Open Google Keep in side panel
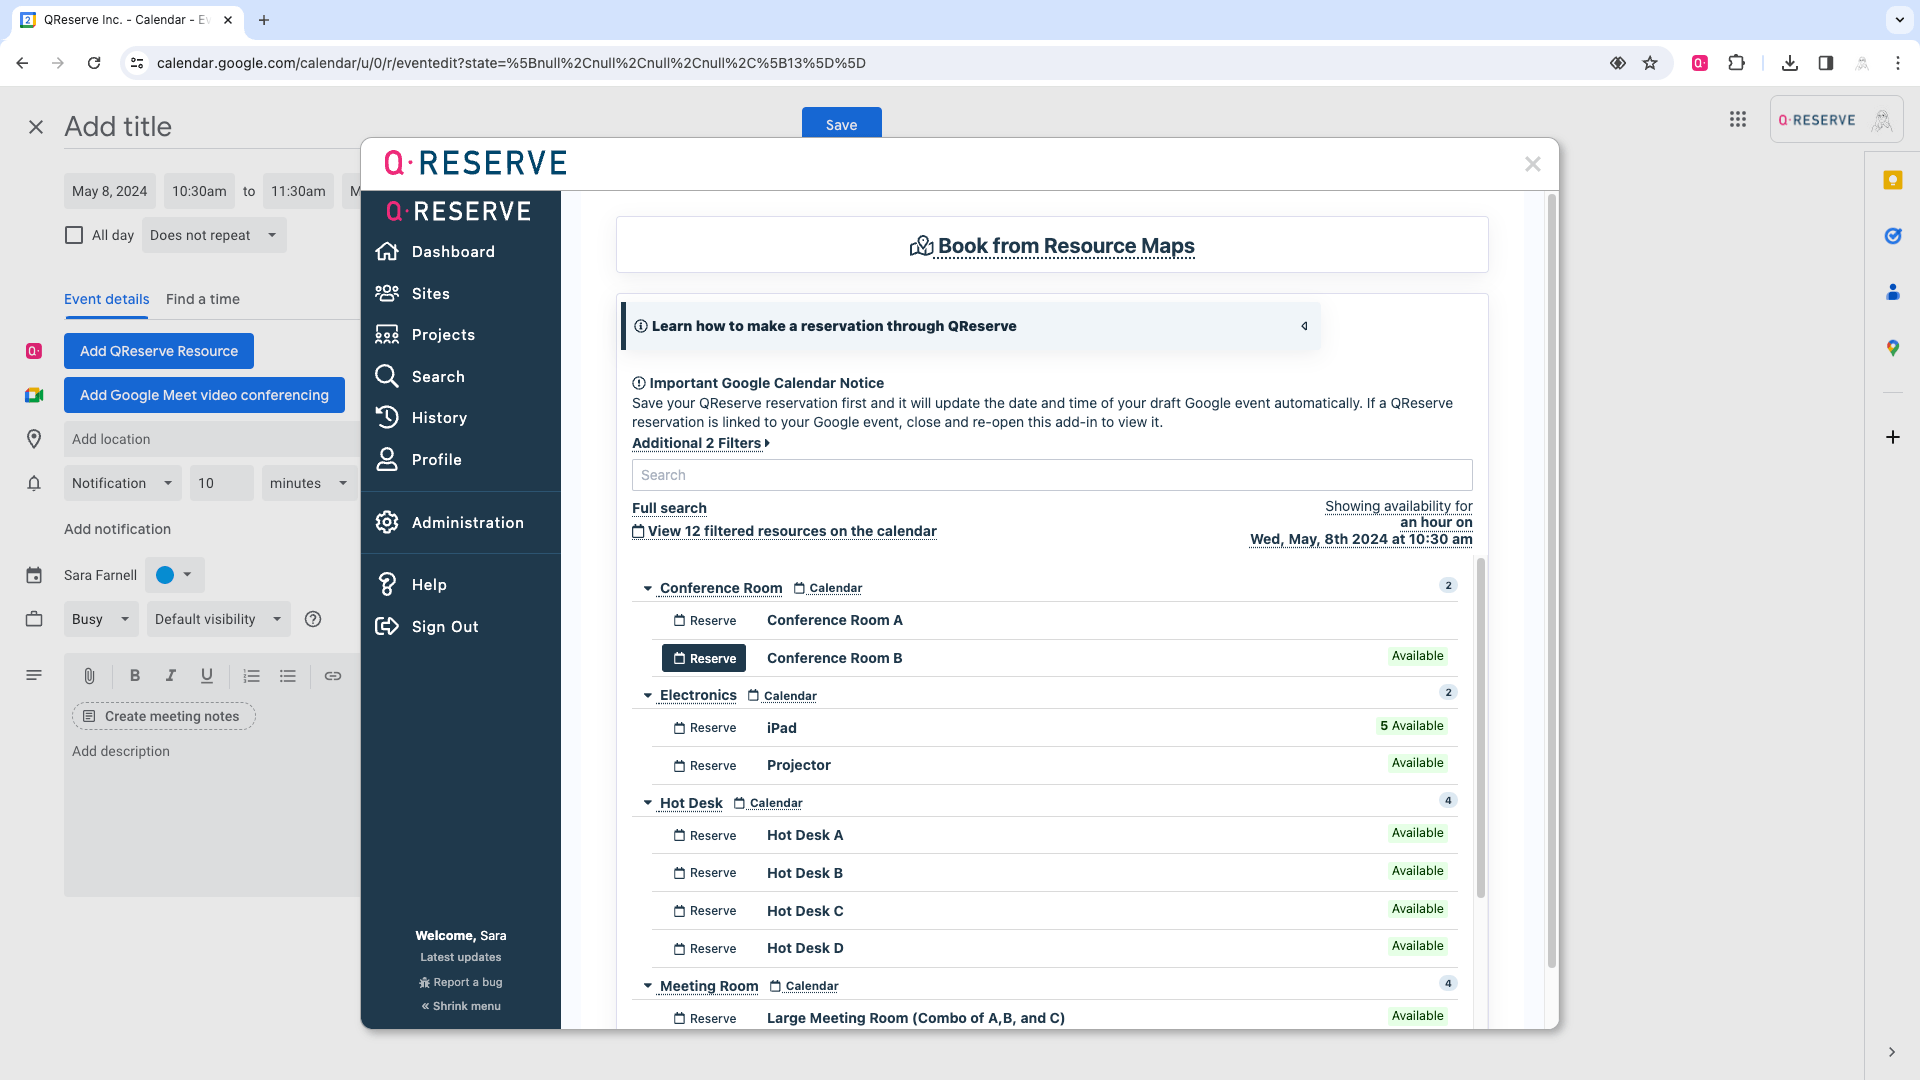 point(1892,180)
